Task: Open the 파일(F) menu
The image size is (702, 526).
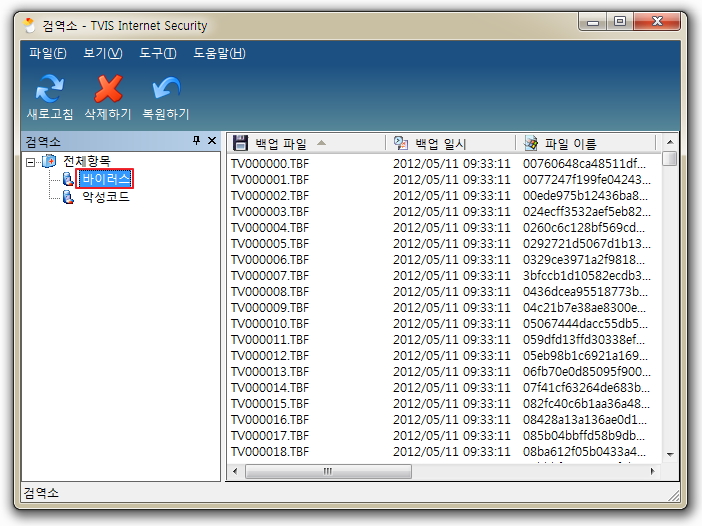Action: click(48, 53)
